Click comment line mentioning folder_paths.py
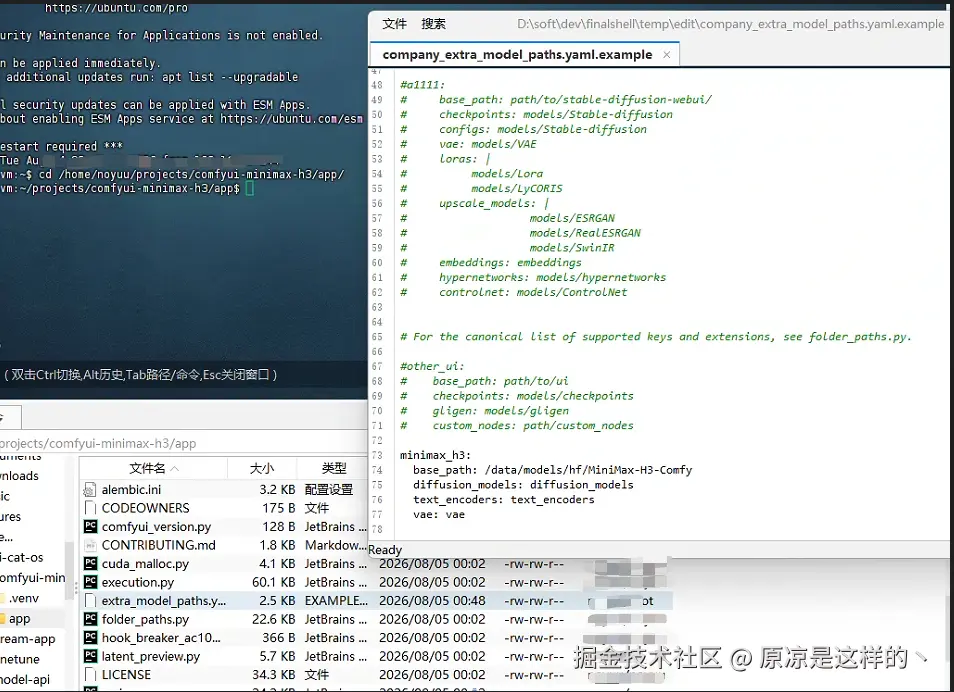The height and width of the screenshot is (692, 954). point(656,337)
